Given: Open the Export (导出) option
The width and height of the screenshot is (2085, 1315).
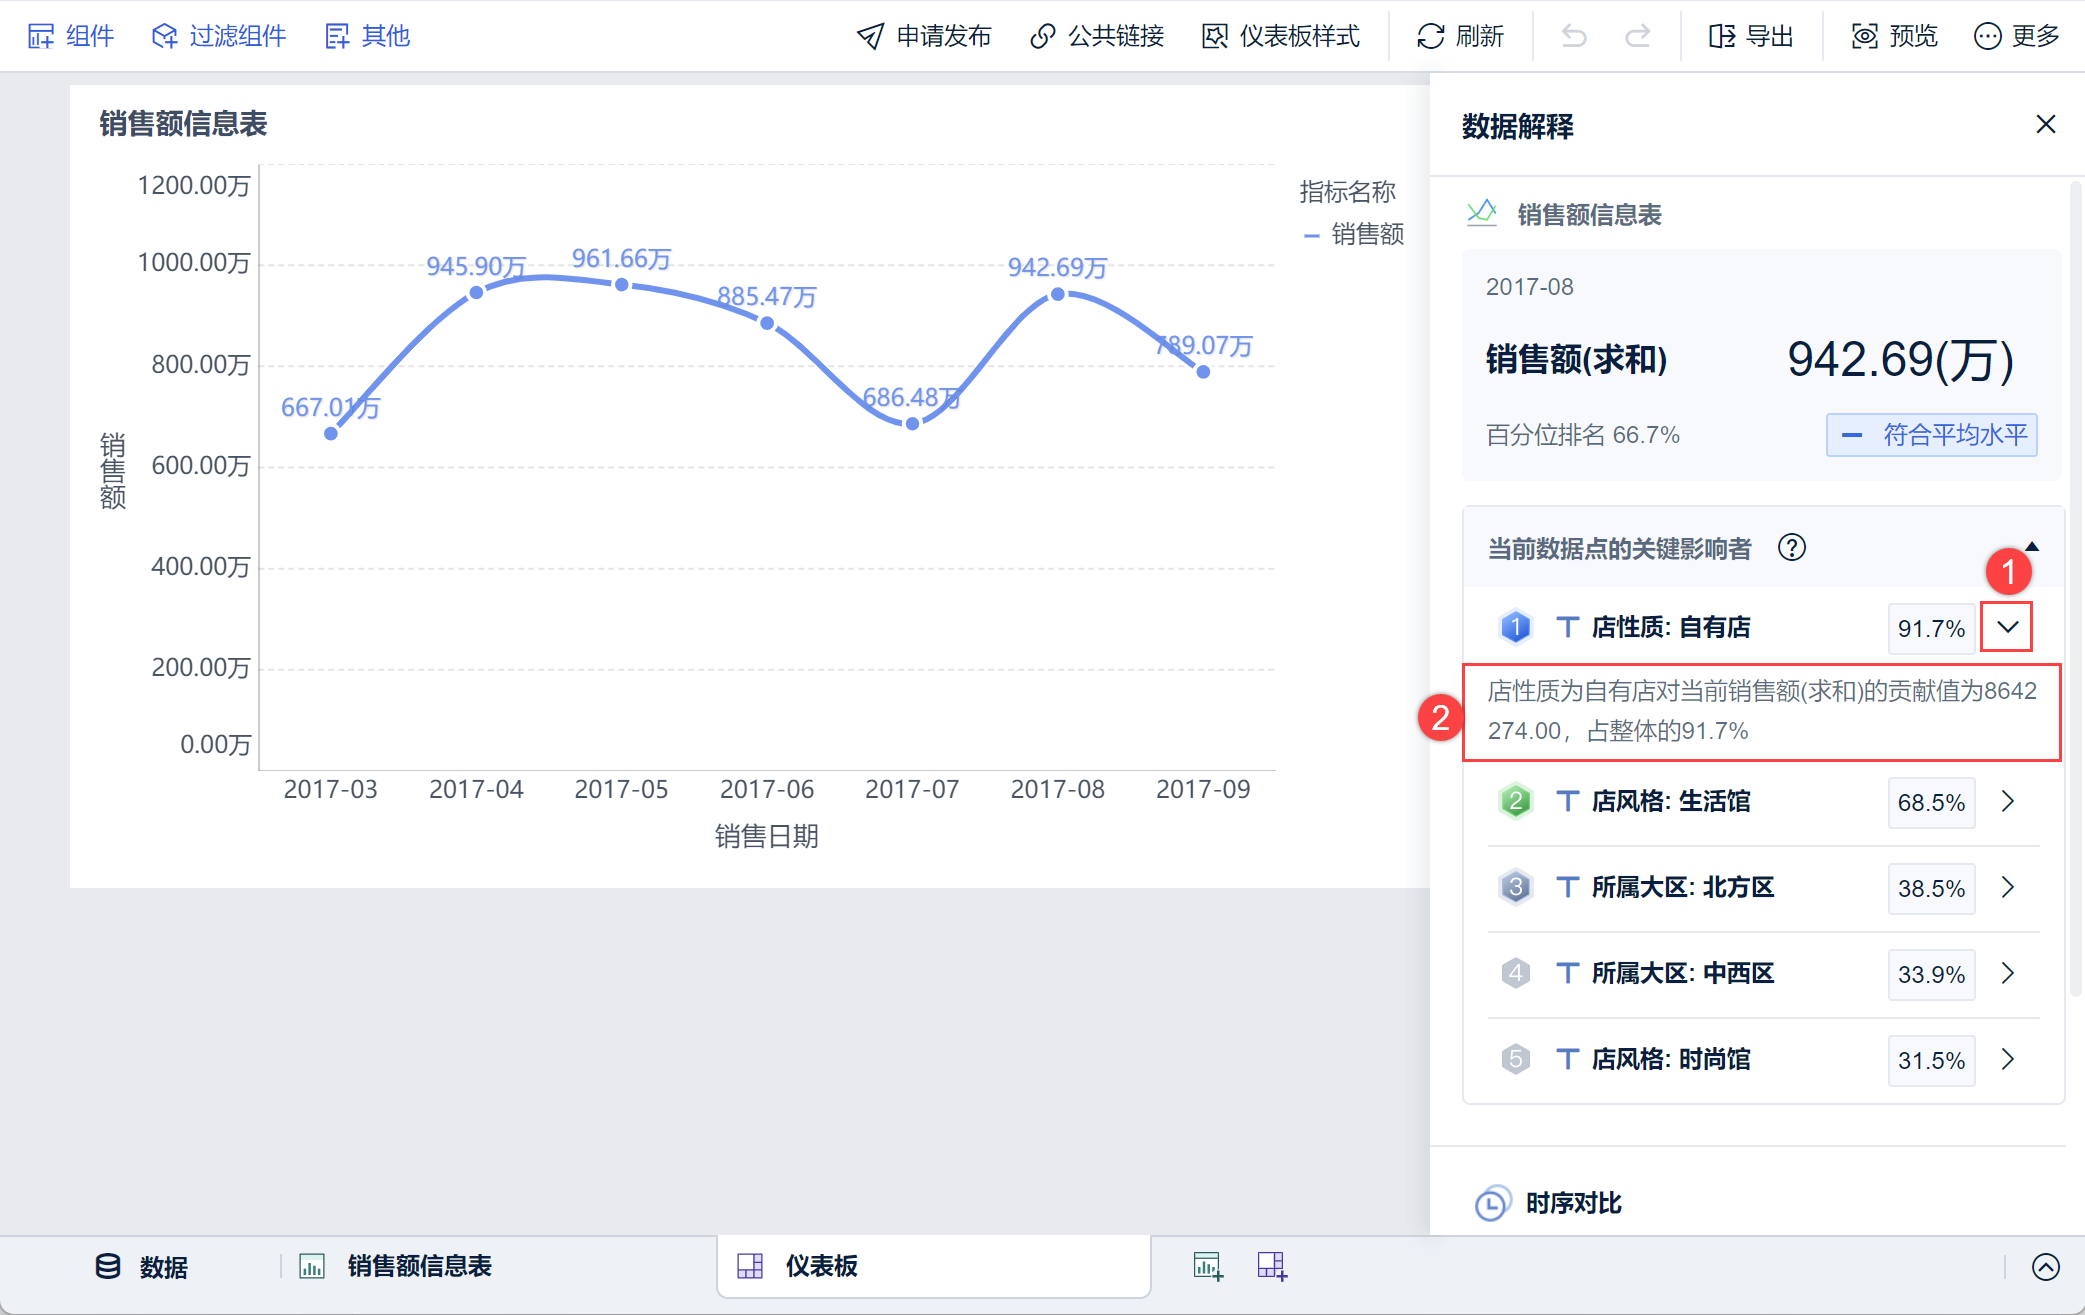Looking at the screenshot, I should coord(1751,36).
